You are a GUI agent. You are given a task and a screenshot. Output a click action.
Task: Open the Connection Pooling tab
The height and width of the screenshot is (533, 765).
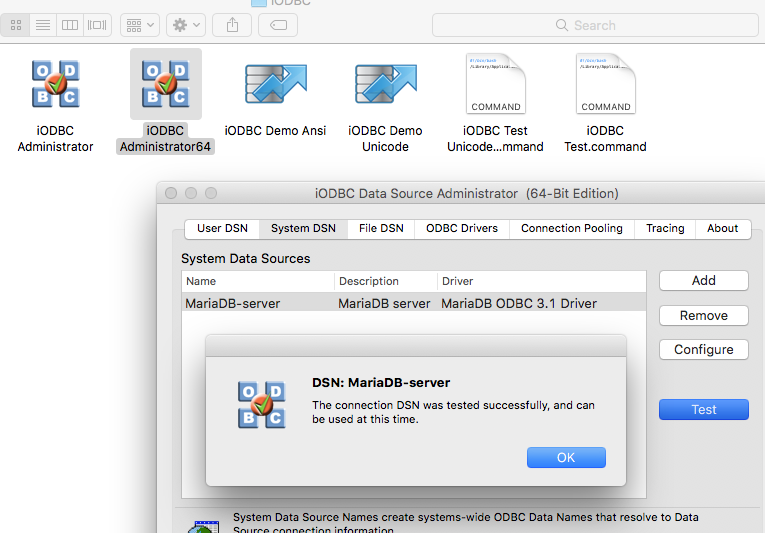pyautogui.click(x=572, y=228)
